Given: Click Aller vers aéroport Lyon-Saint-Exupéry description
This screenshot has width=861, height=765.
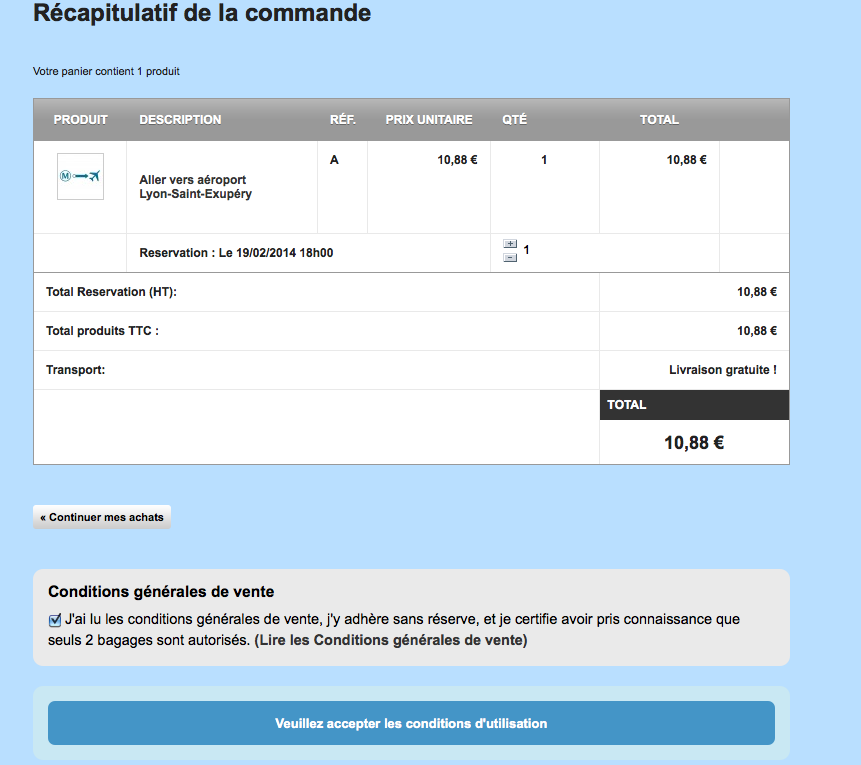Looking at the screenshot, I should coord(195,187).
